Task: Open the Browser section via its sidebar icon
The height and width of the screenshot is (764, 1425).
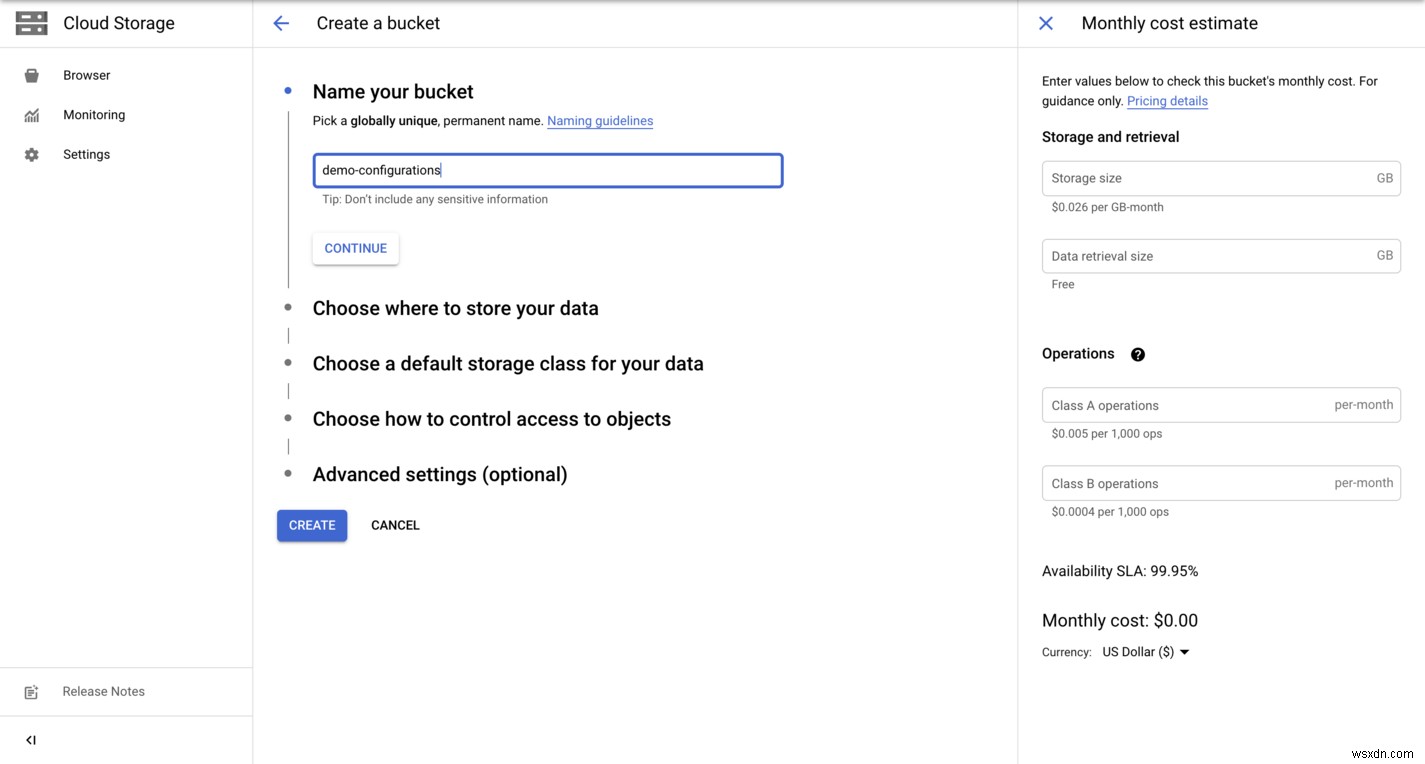Action: coord(30,74)
